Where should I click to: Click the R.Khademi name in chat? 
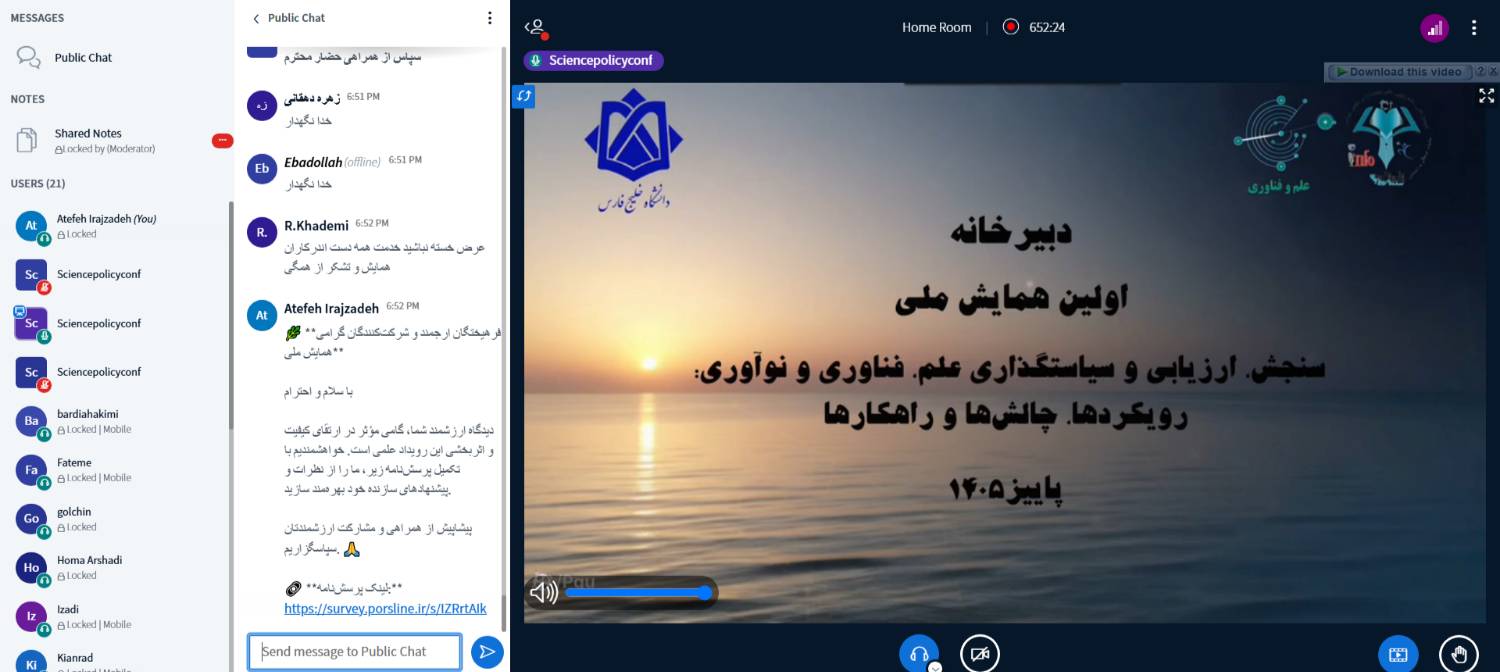(x=316, y=226)
